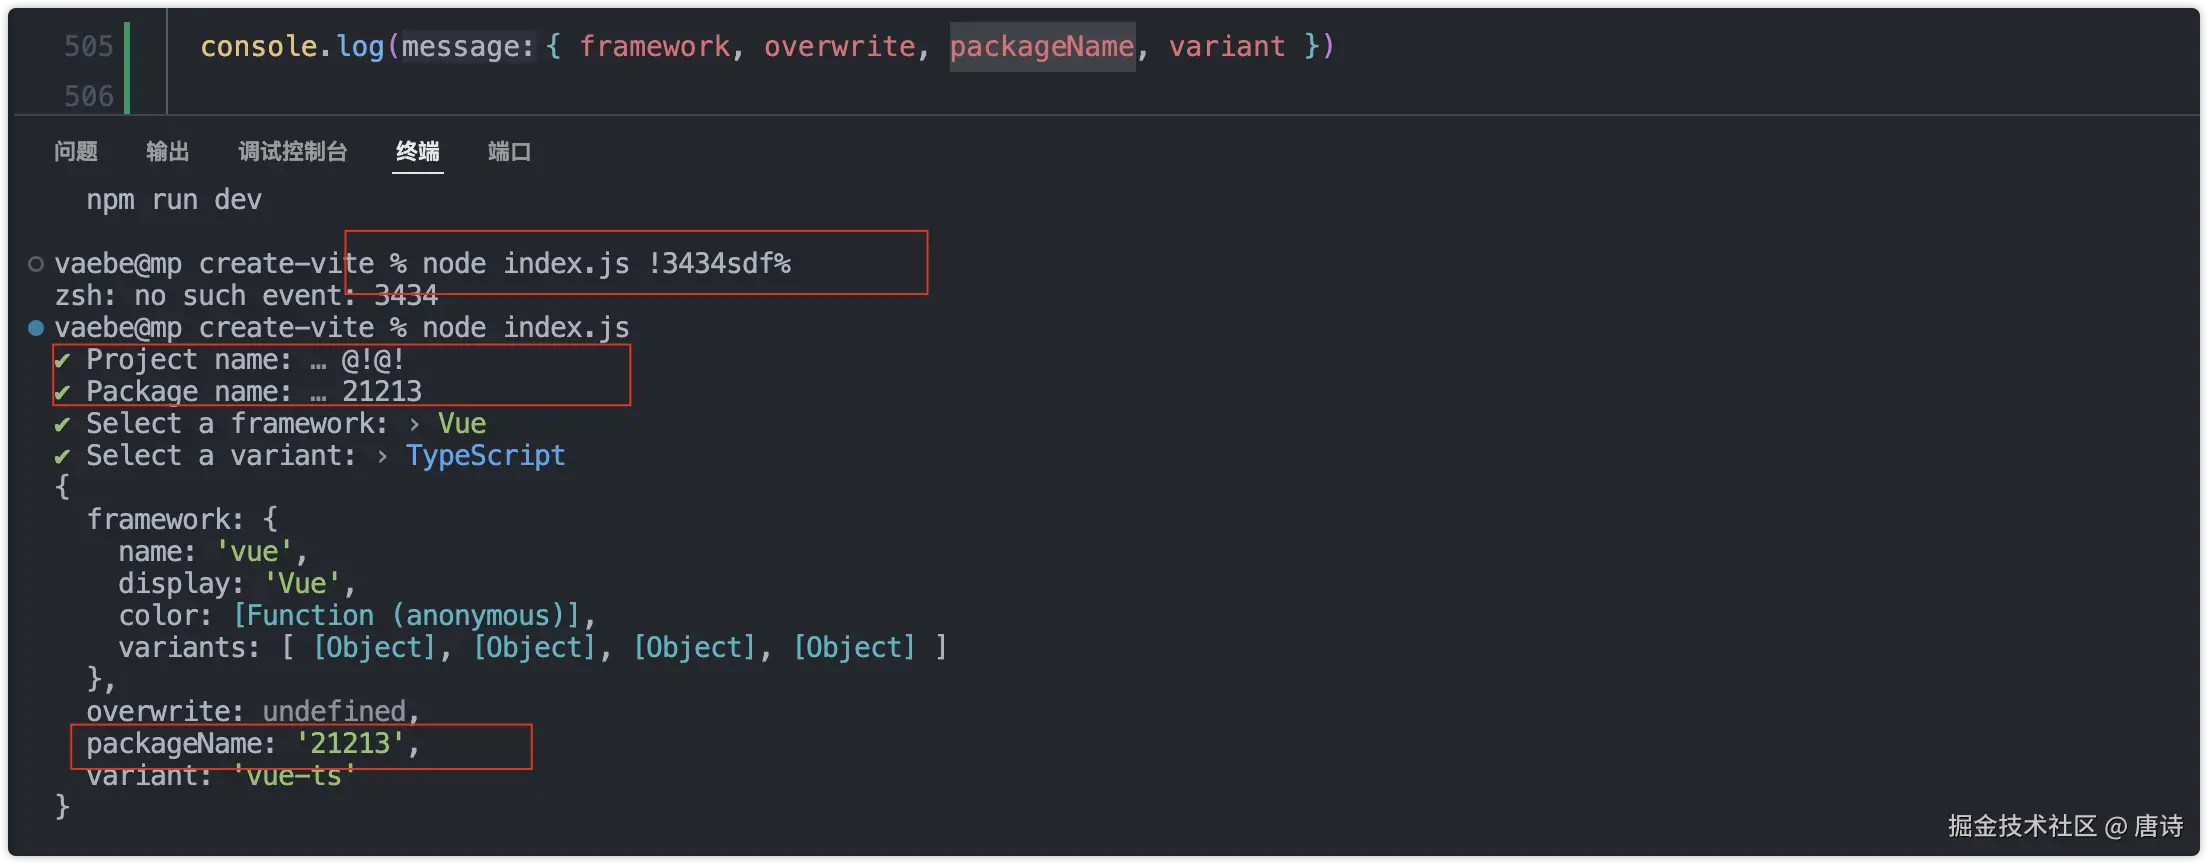Click the checkmark beside Select a framework
This screenshot has width=2208, height=864.
[x=62, y=424]
